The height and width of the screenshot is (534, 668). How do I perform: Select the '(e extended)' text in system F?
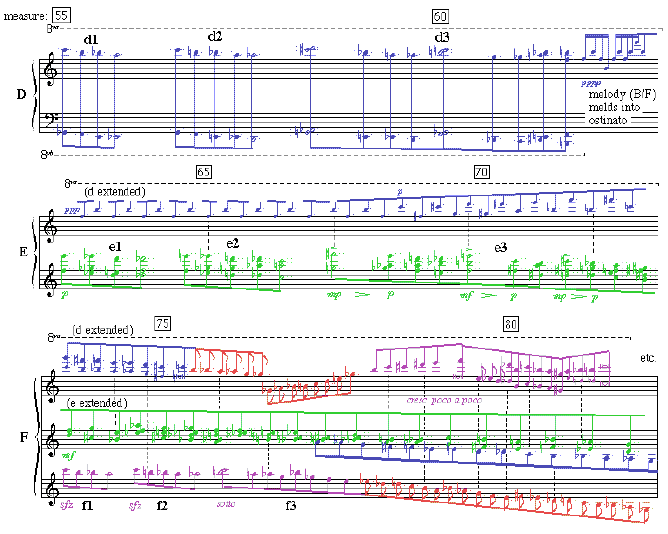point(97,402)
